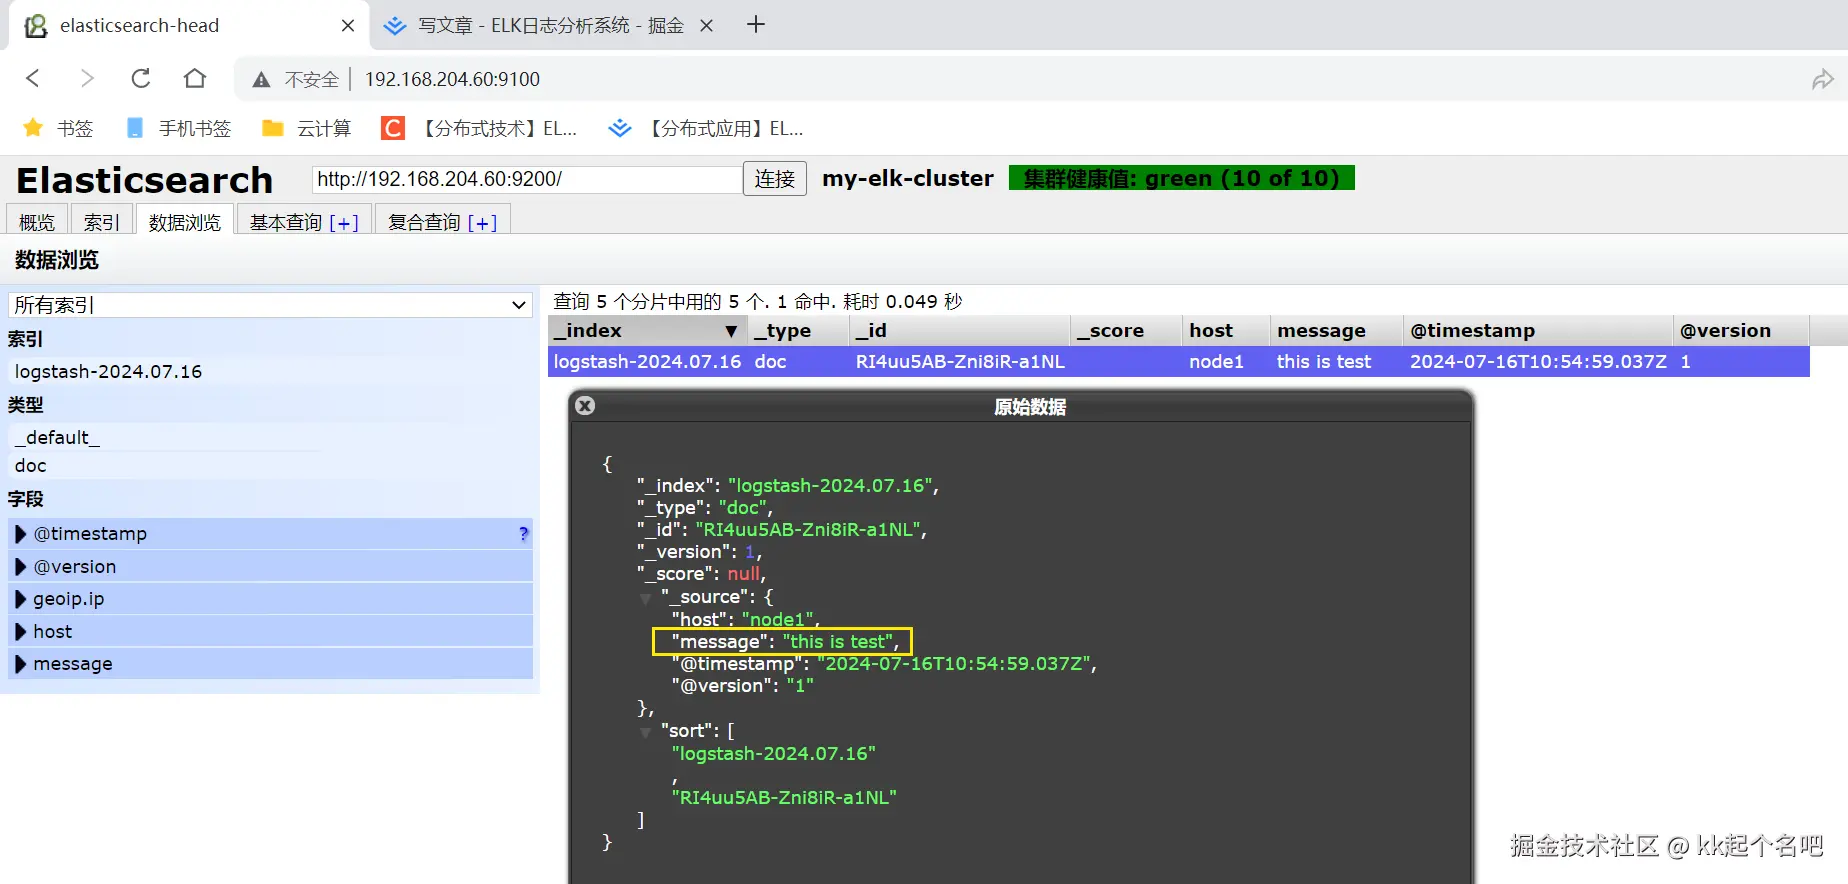
Task: Click the 2024-07-16T10:54:59.037Z timestamp cell
Action: click(x=1538, y=362)
